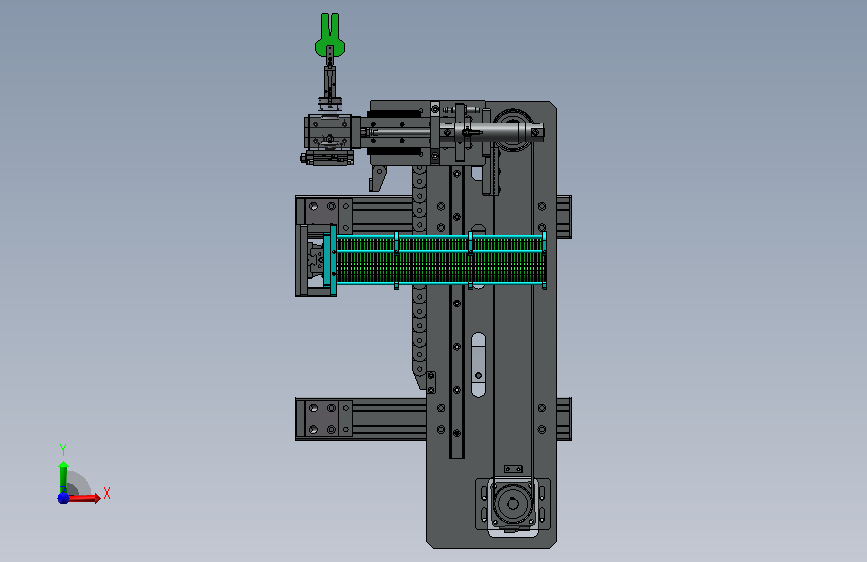Click the red X axis arrow of the triad
Image resolution: width=867 pixels, height=562 pixels.
[84, 498]
